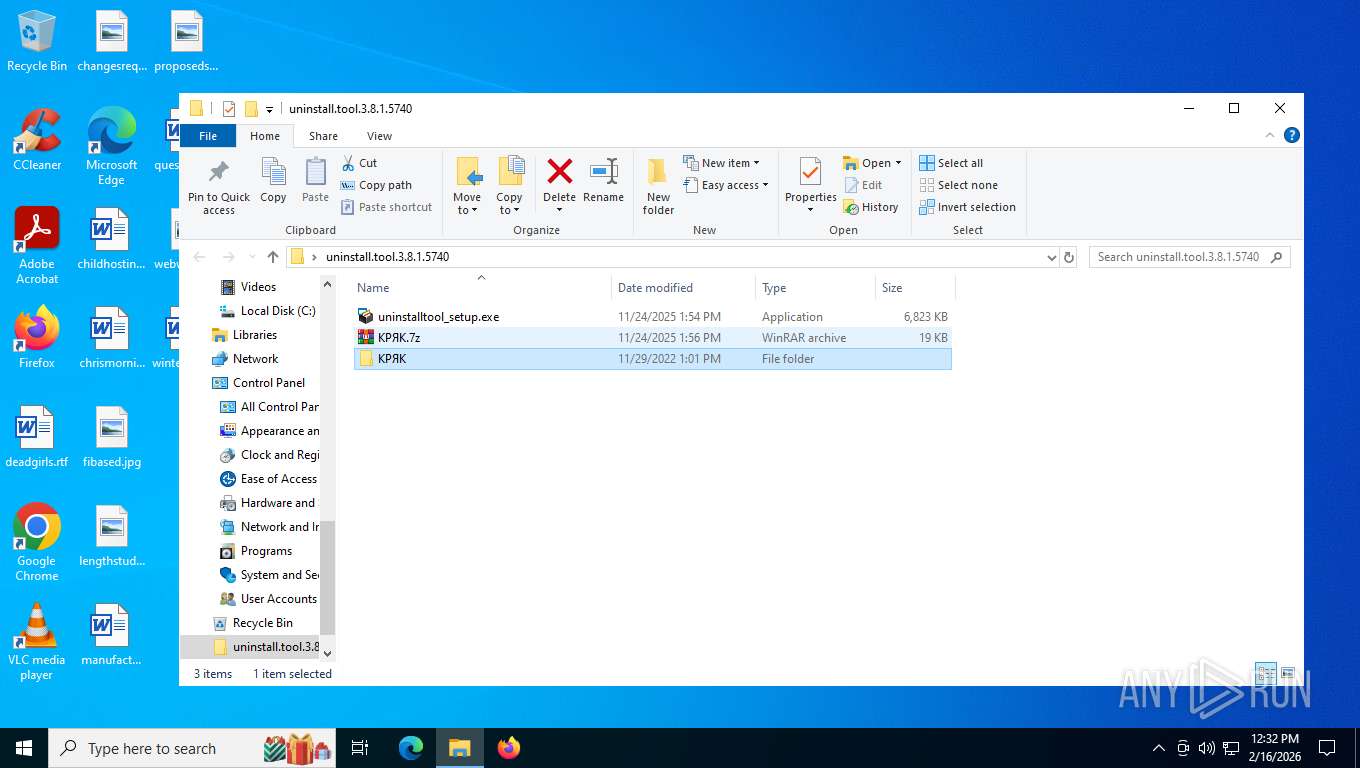Click the Properties ribbon icon
Screen dimensions: 1360x768
click(810, 172)
